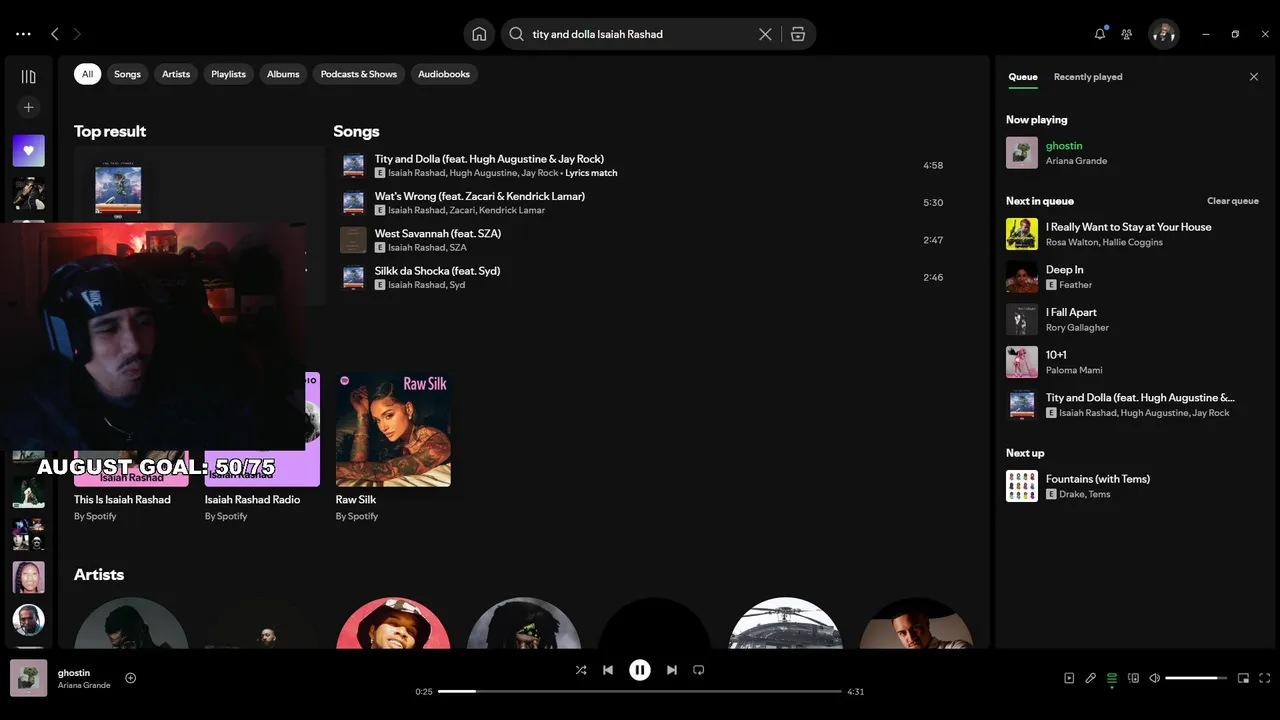Go forward with the right arrow
1280x720 pixels.
click(77, 34)
